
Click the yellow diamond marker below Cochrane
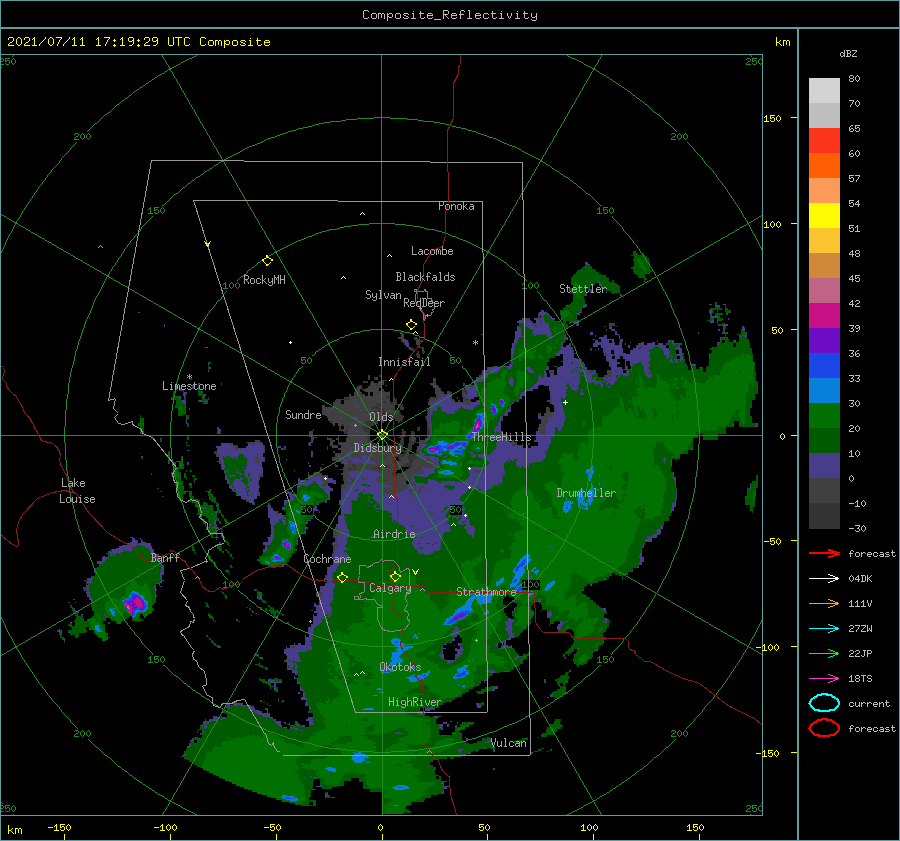[x=343, y=577]
